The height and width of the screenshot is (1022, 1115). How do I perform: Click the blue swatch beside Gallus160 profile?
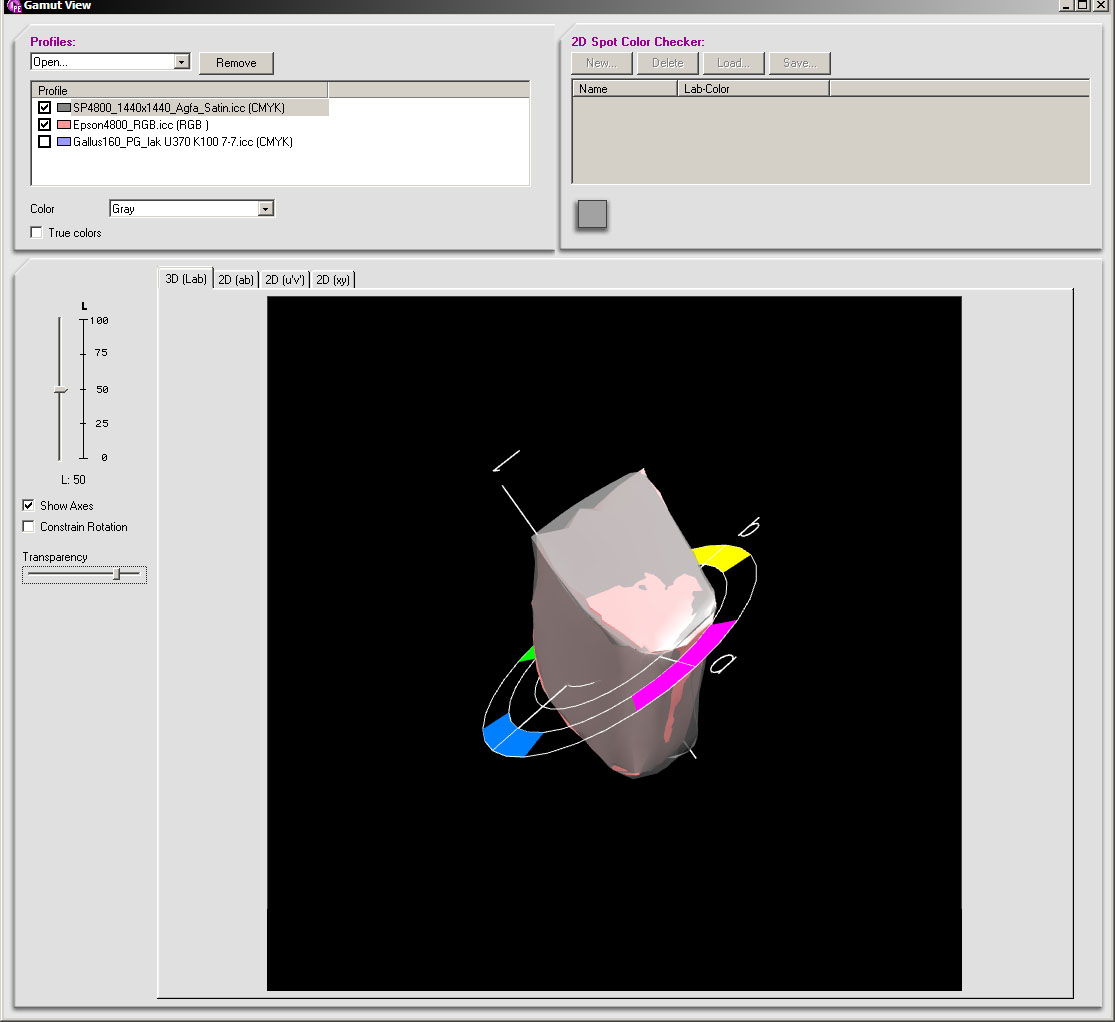click(x=64, y=142)
